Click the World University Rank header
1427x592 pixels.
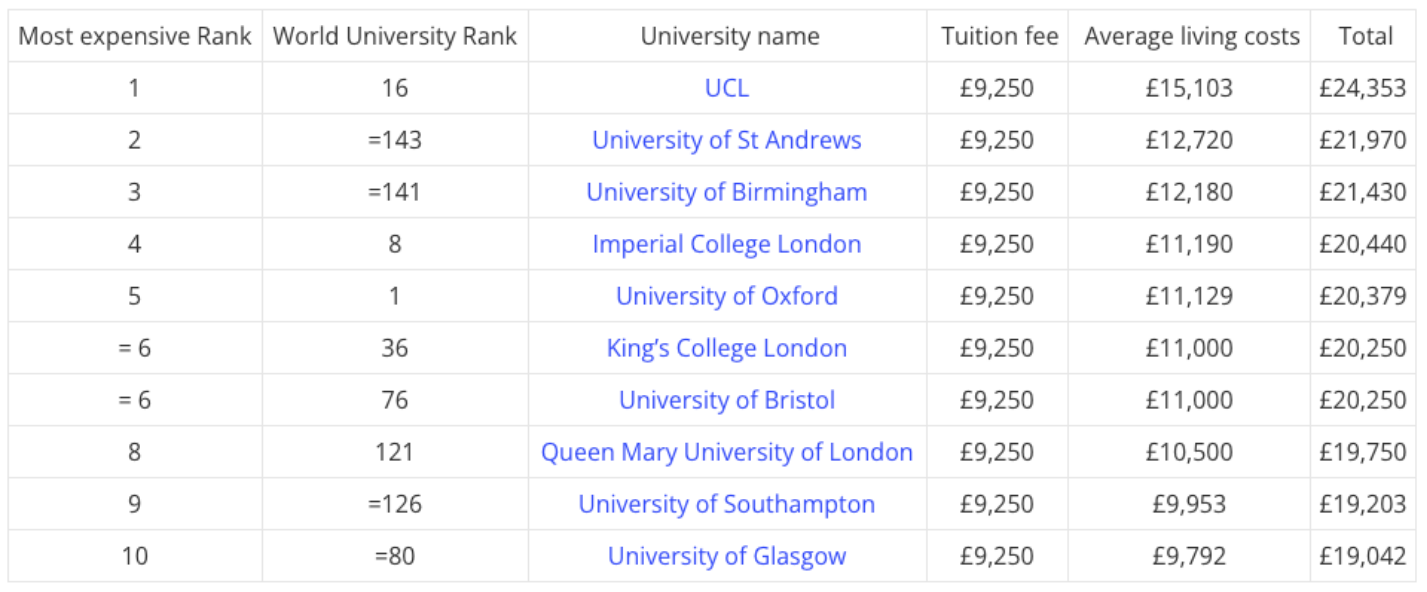click(x=395, y=37)
